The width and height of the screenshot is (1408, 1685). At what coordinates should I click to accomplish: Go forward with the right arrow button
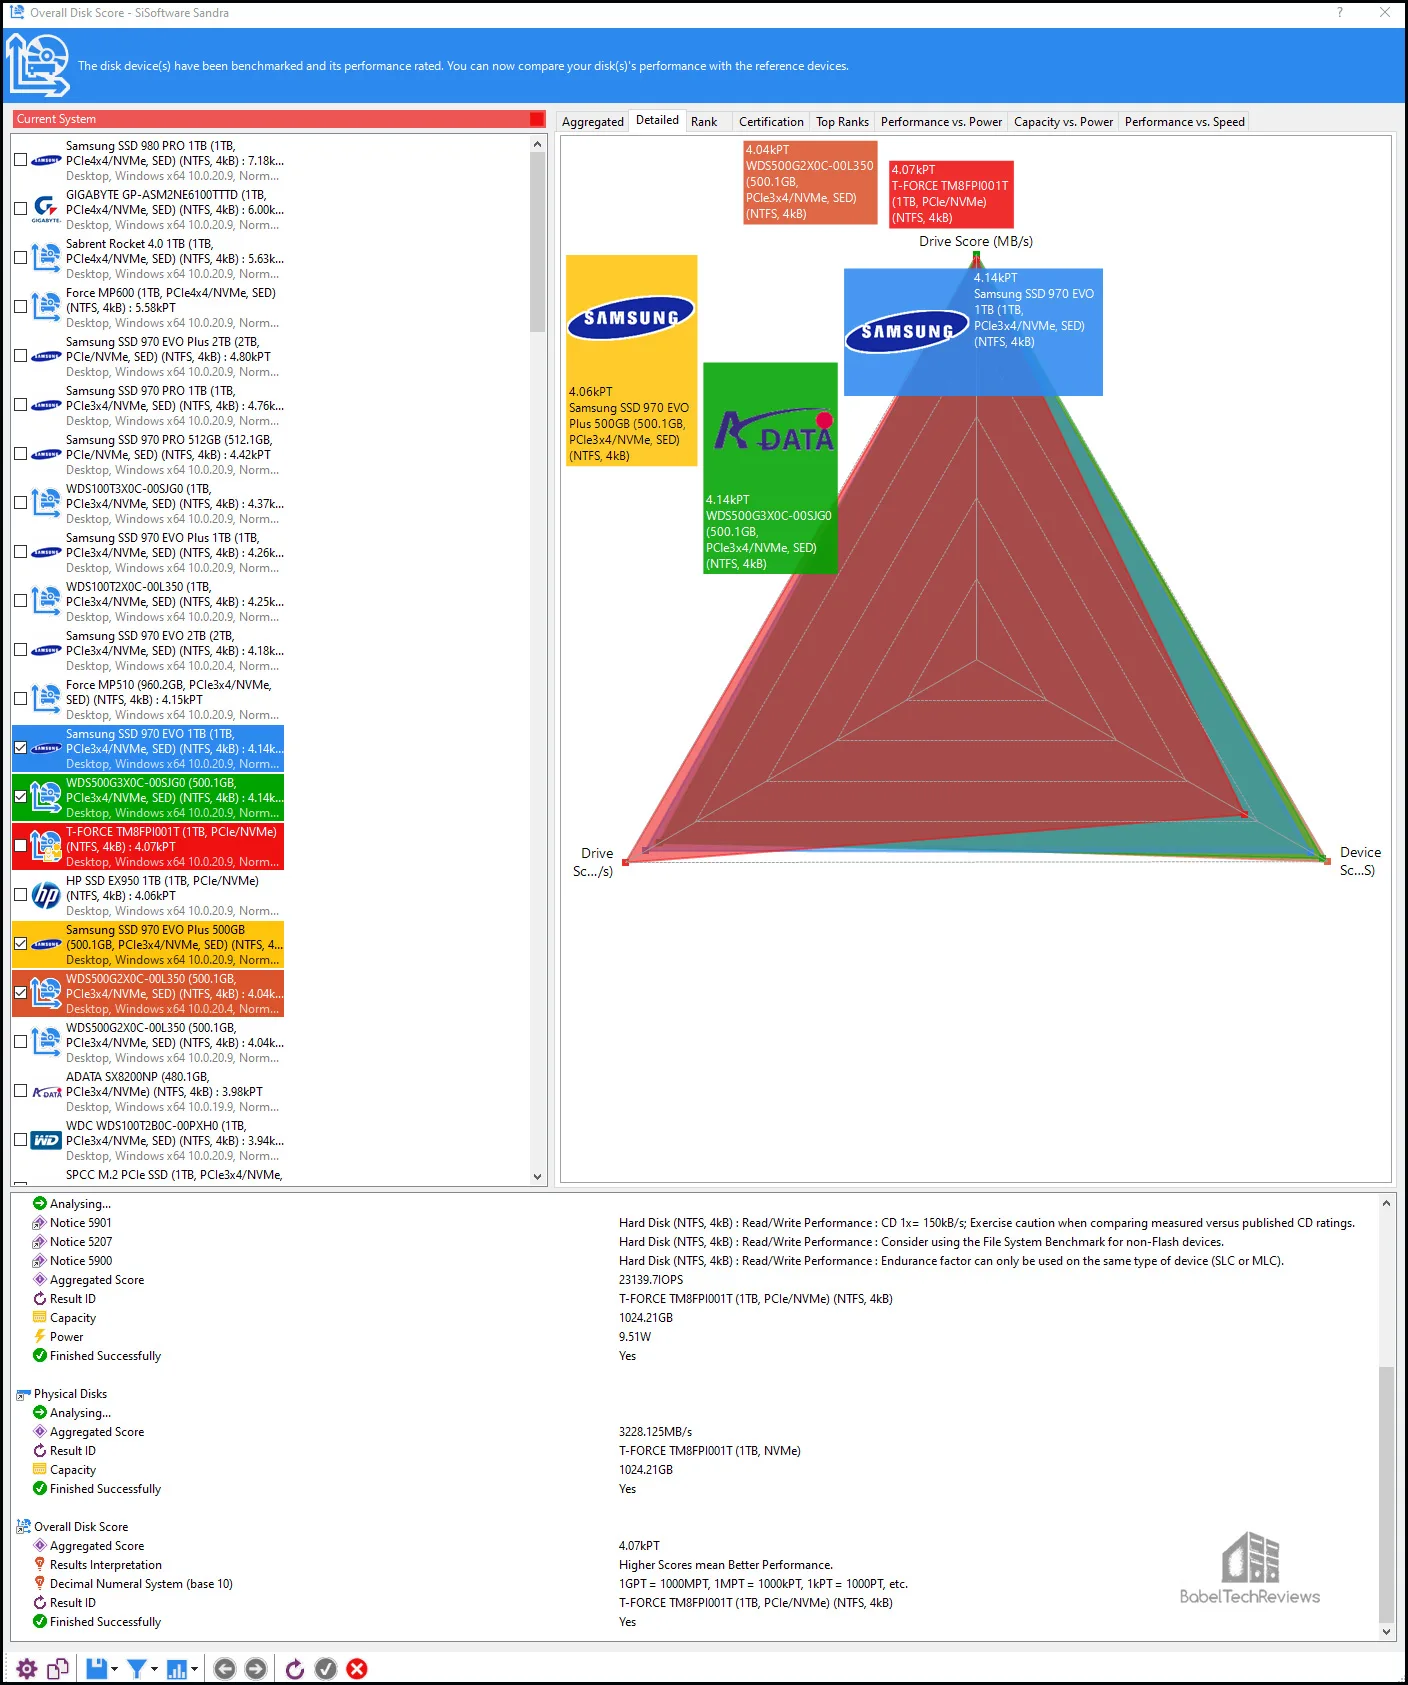coord(256,1668)
